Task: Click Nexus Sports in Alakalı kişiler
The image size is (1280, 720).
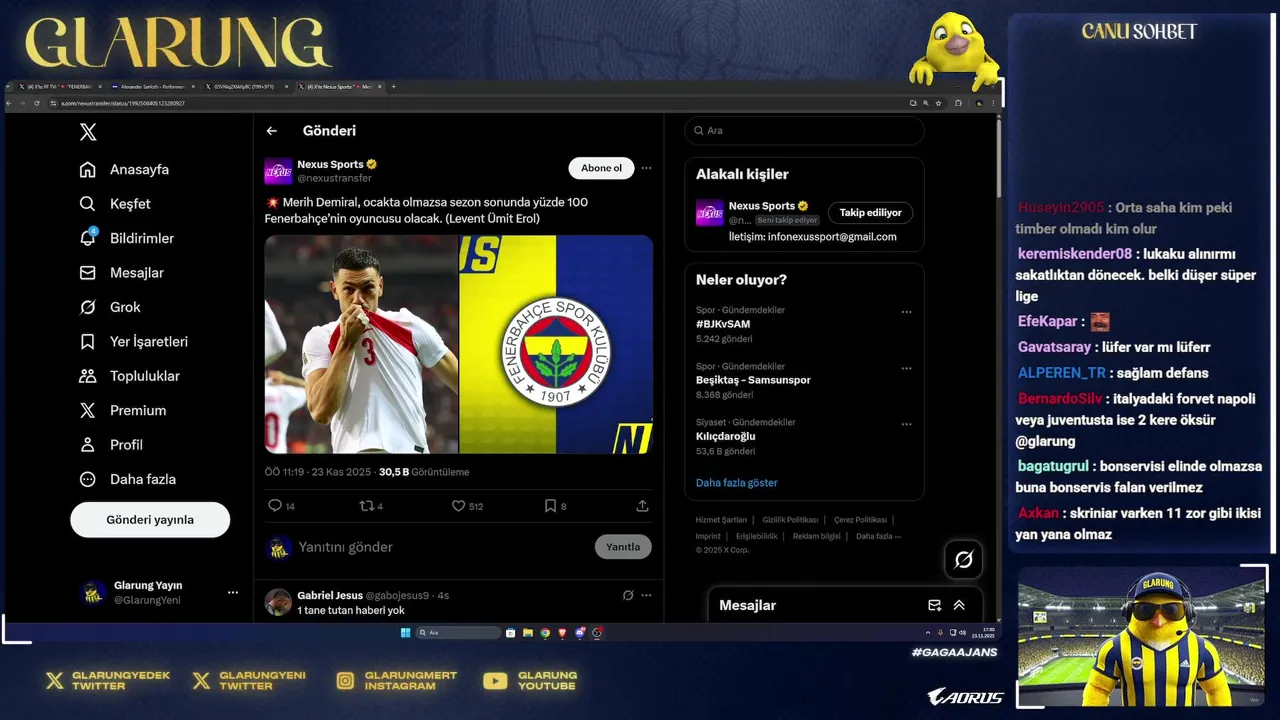Action: 762,206
